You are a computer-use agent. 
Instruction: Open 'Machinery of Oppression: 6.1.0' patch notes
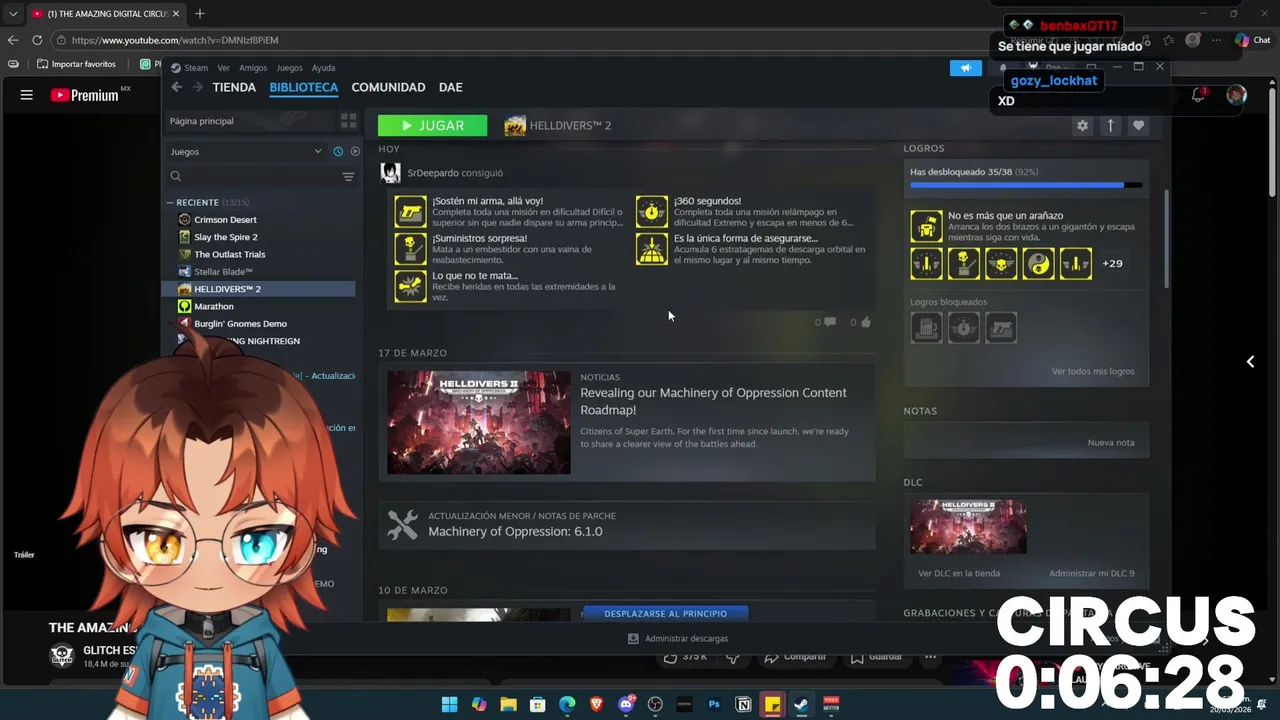tap(515, 531)
